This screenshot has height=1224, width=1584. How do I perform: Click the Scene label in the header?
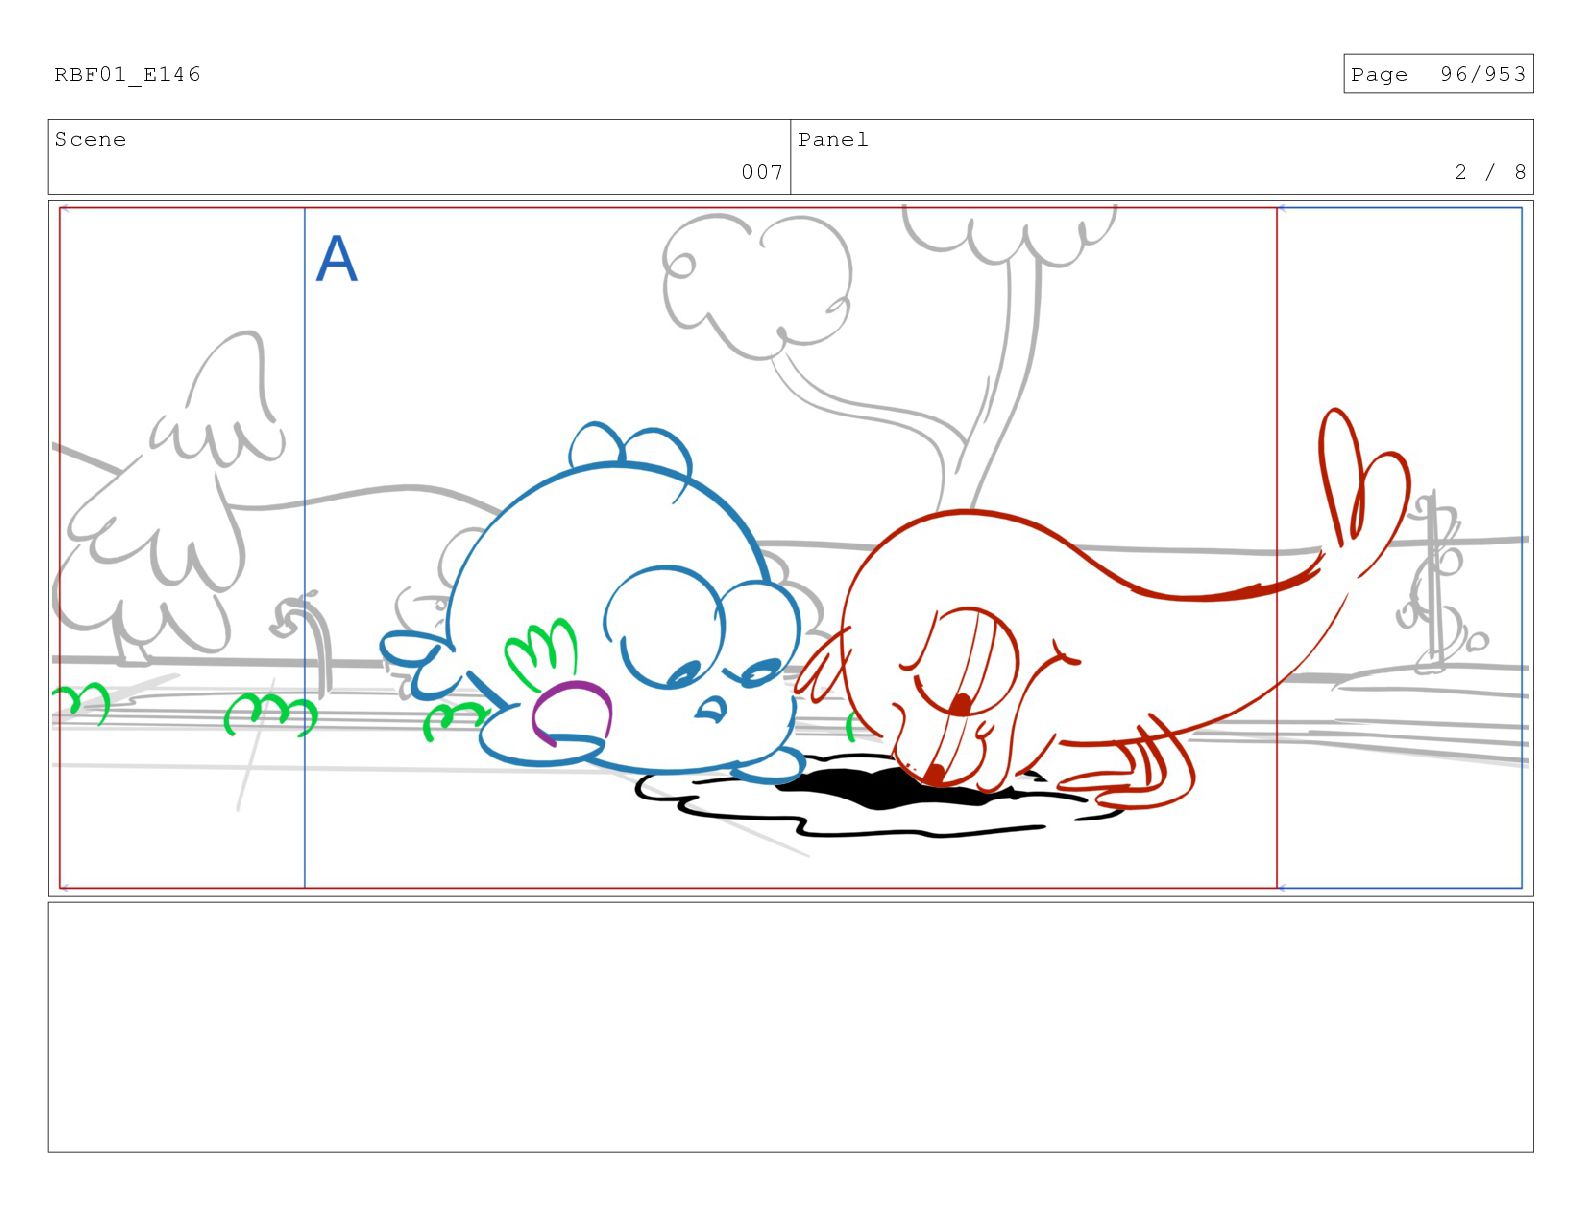click(90, 140)
